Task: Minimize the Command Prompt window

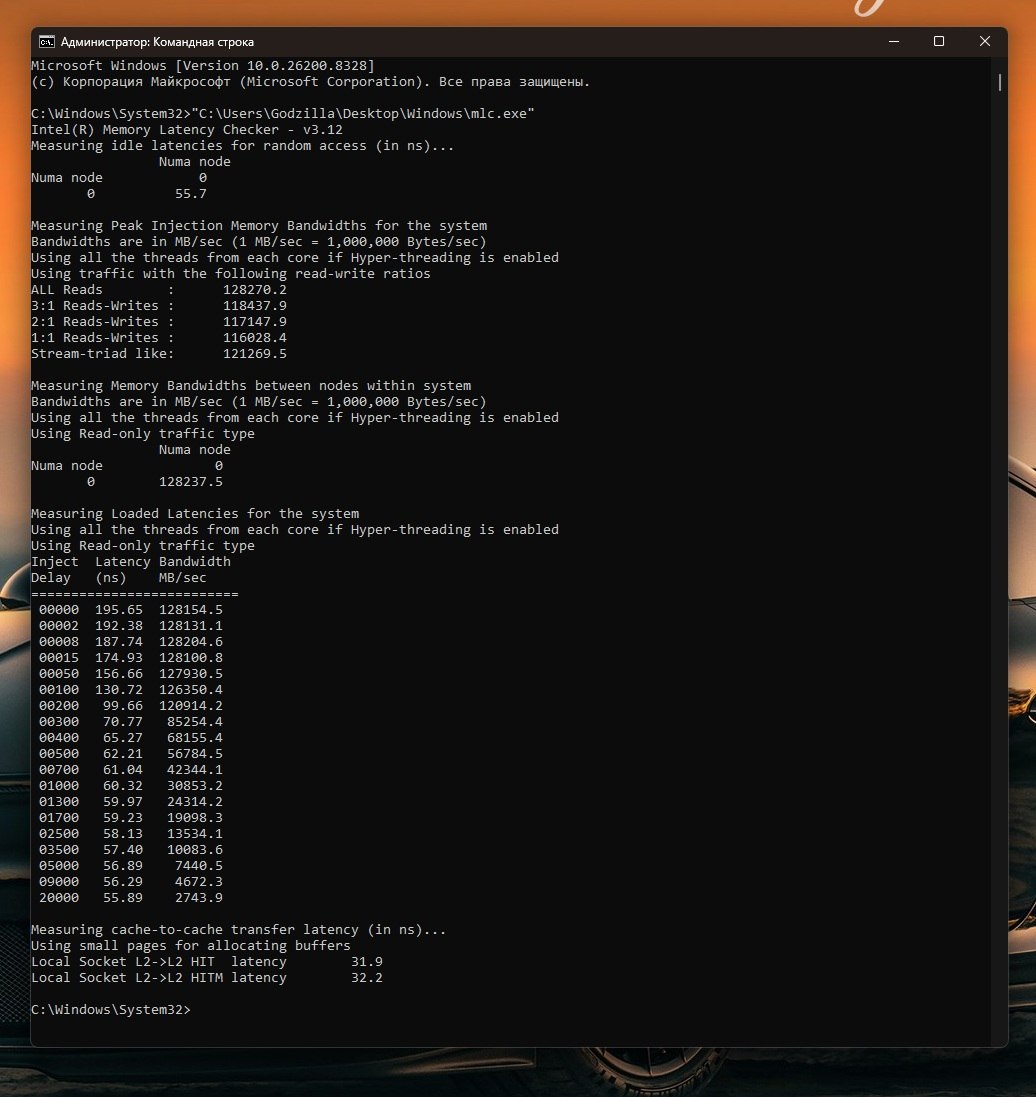Action: click(x=893, y=42)
